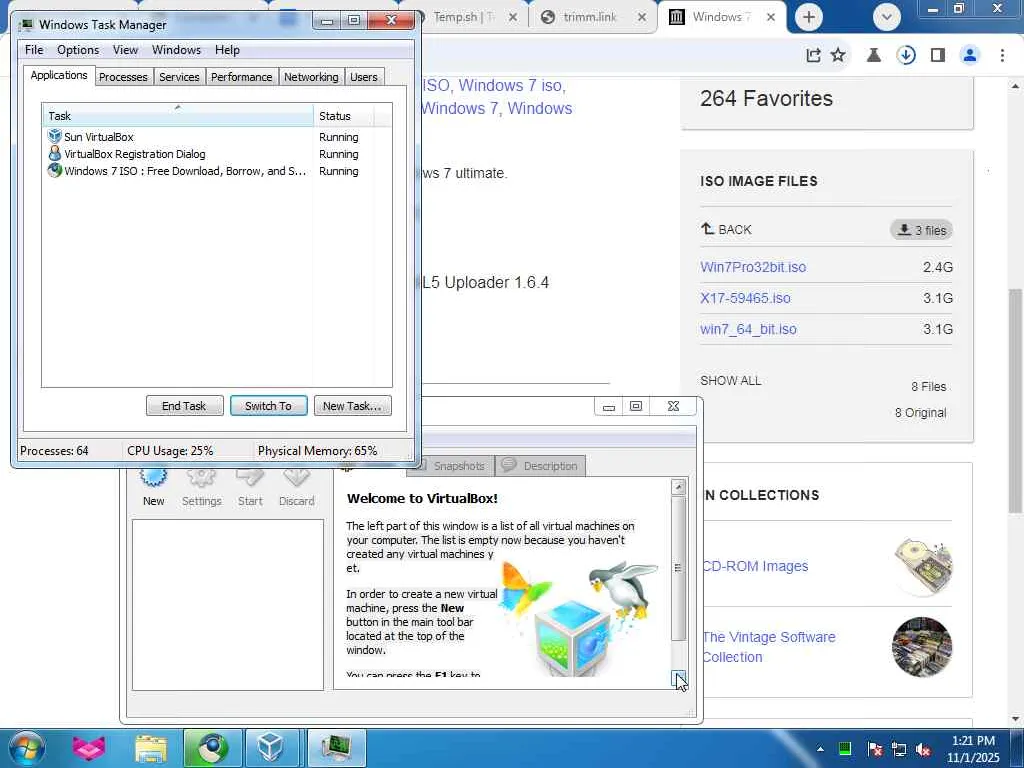Open a new browser tab with plus
Screen dimensions: 1024x768
click(808, 17)
